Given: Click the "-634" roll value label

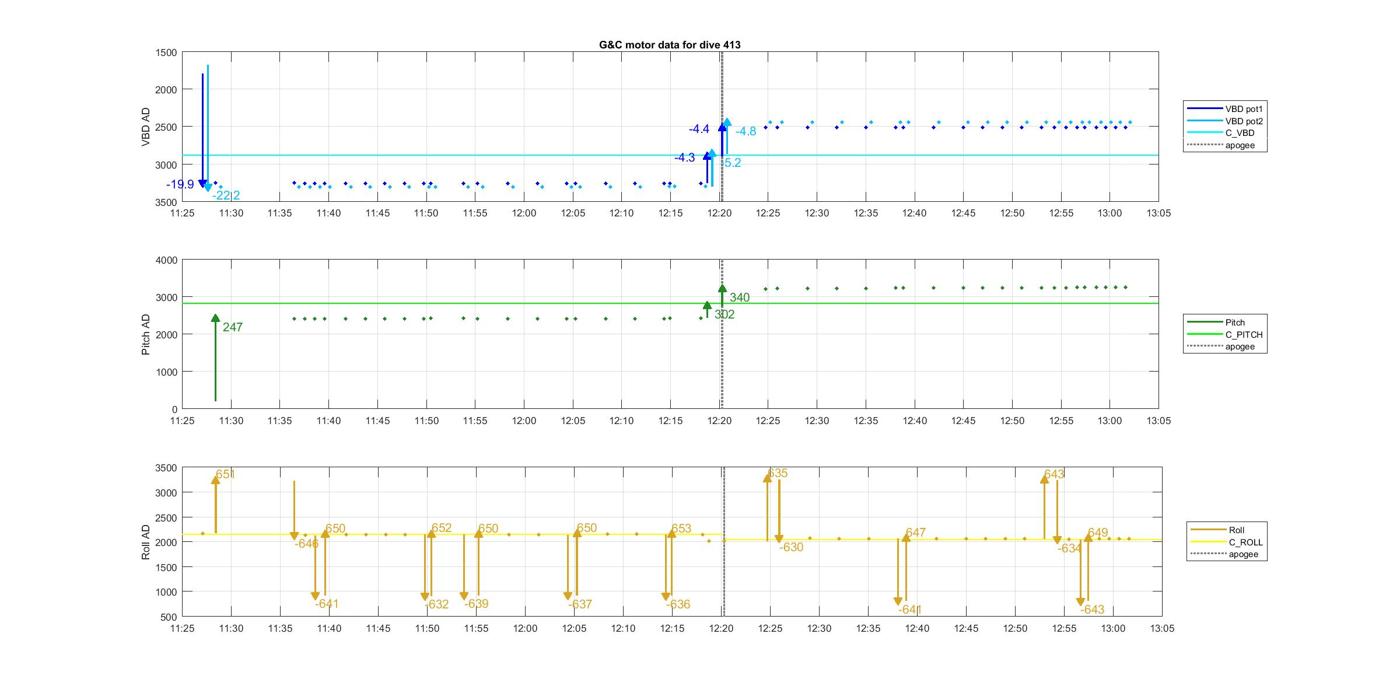Looking at the screenshot, I should (x=1070, y=548).
